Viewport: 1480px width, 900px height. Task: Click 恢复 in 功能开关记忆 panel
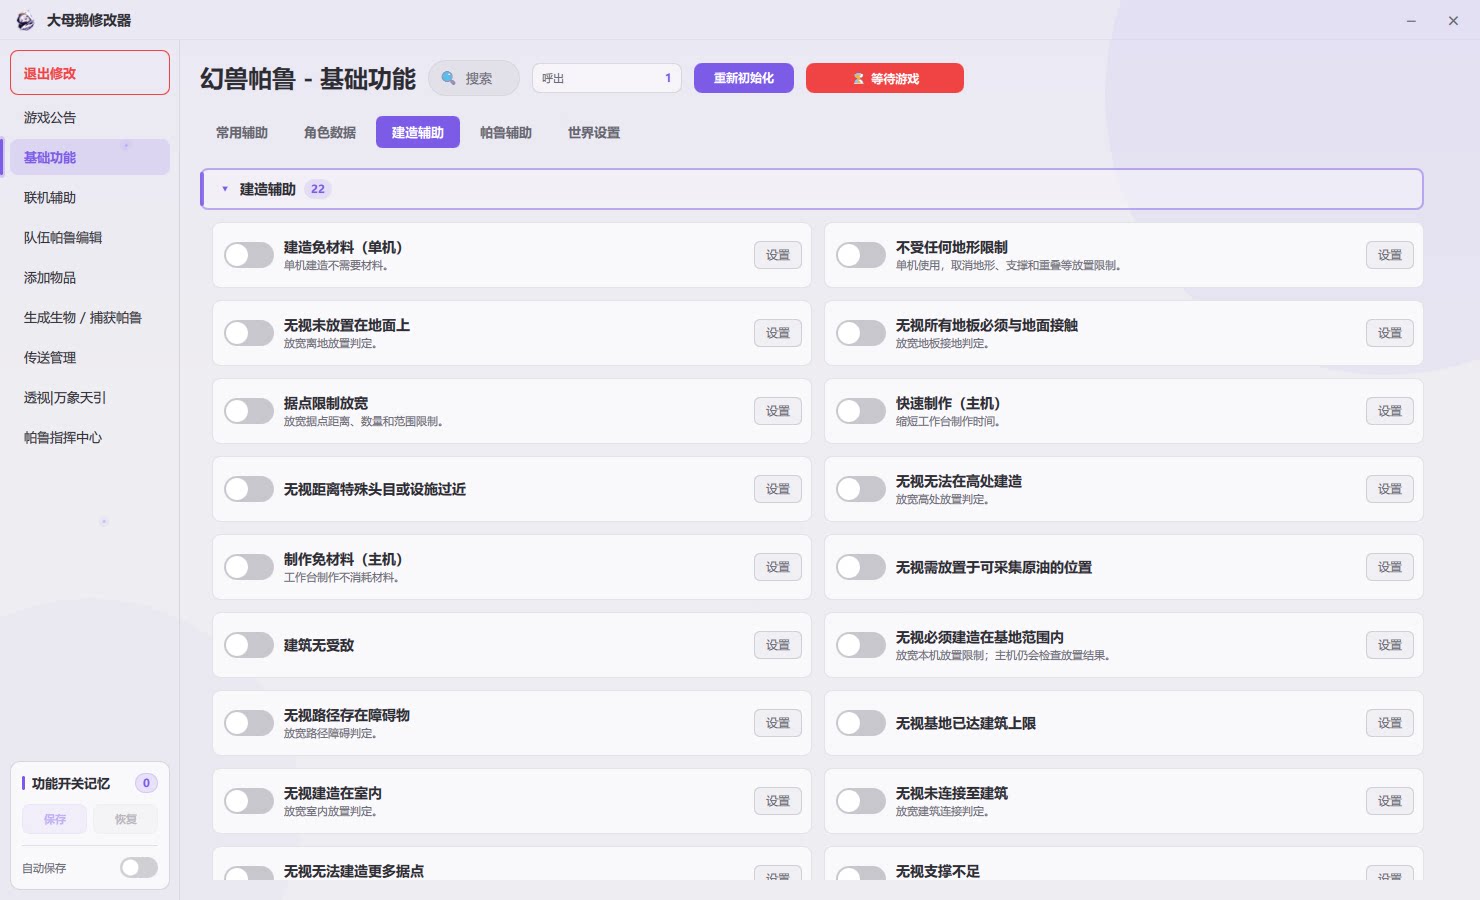click(x=125, y=819)
